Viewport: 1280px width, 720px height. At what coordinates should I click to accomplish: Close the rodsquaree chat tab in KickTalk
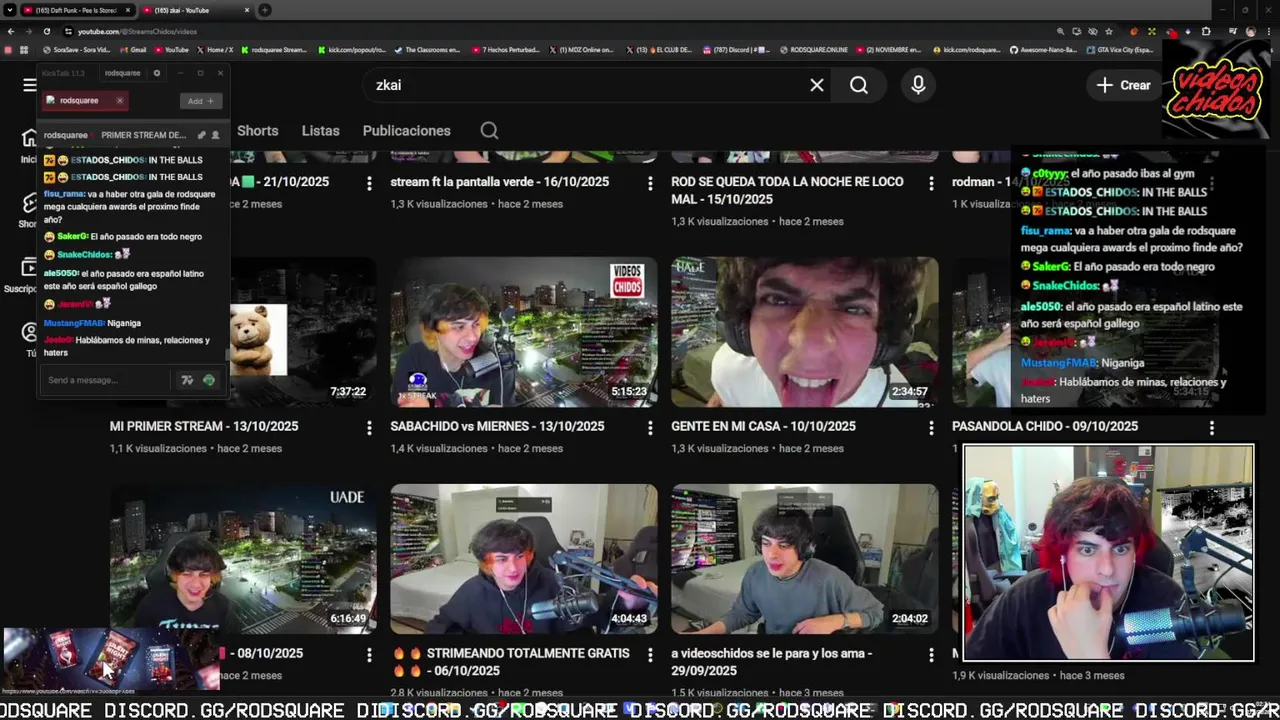[x=119, y=100]
